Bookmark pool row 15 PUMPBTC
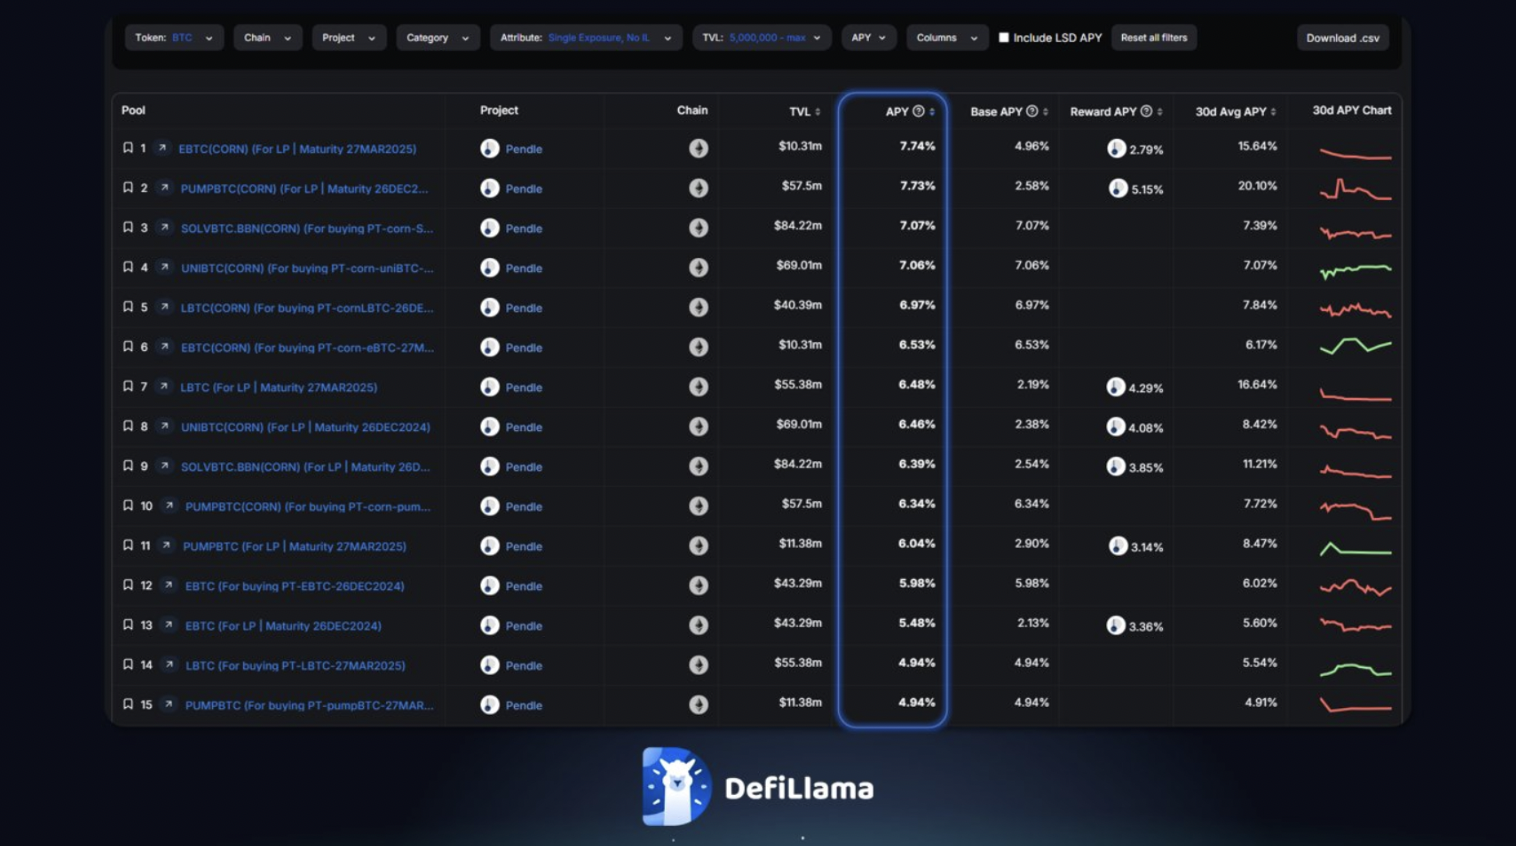The width and height of the screenshot is (1516, 846). click(128, 705)
